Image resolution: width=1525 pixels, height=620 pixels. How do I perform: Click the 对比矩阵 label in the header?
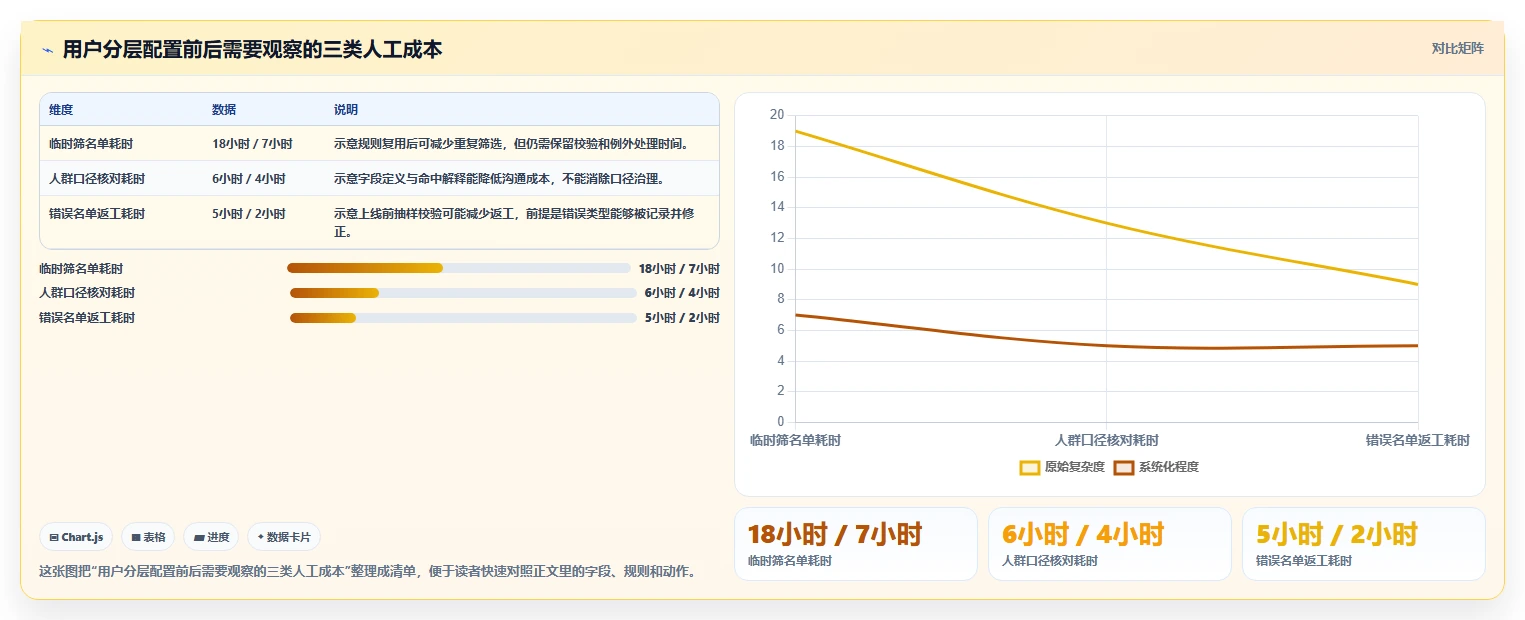click(x=1457, y=48)
